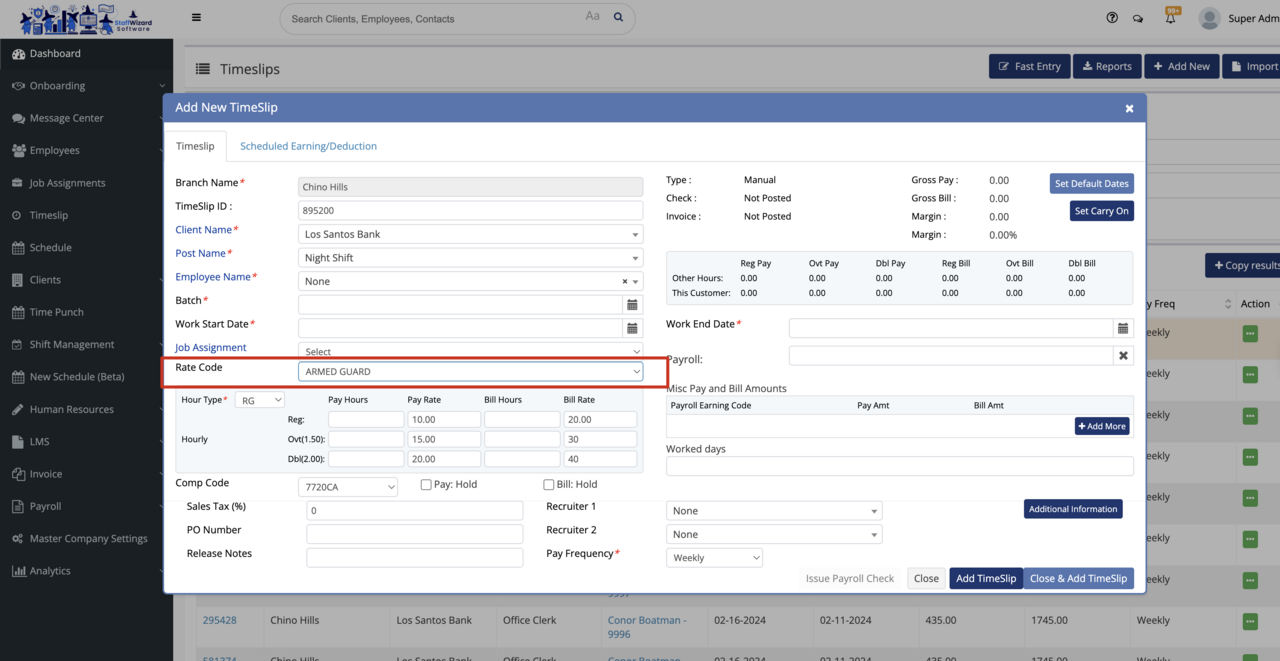Toggle the Aa case-sensitive search option
Screen dimensions: 1280x661
(x=592, y=17)
